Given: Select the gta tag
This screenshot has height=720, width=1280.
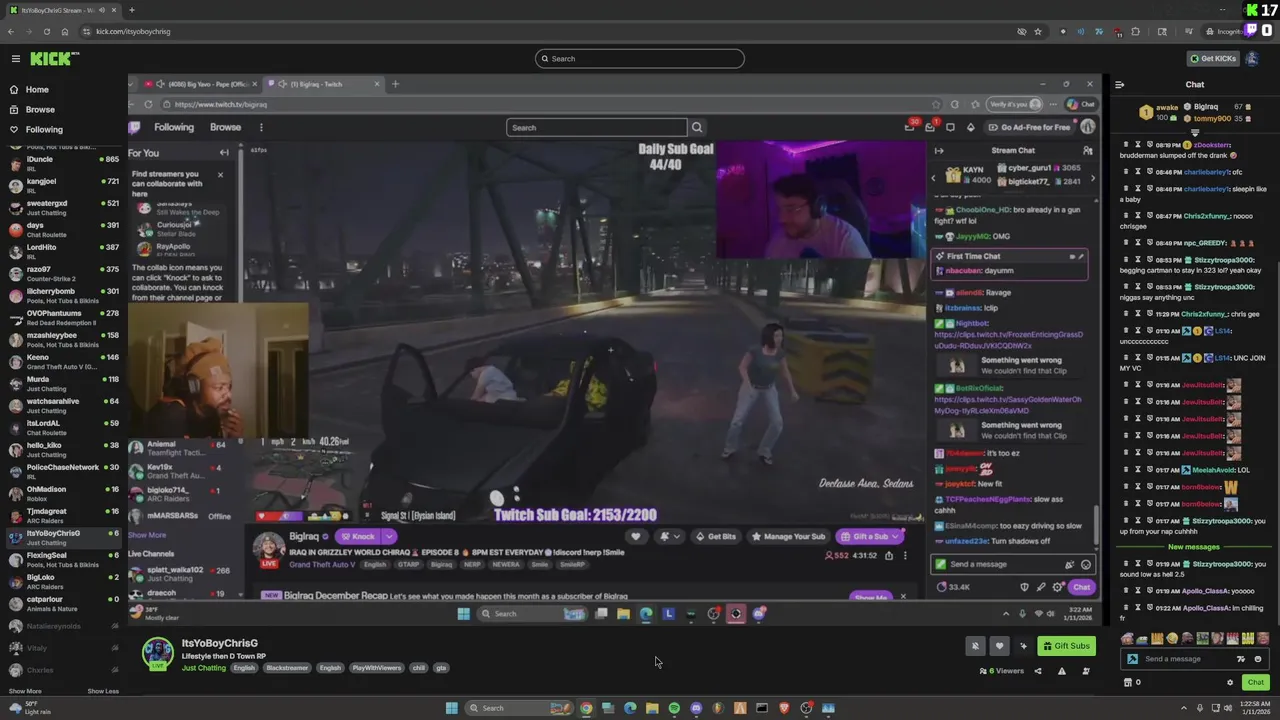Looking at the screenshot, I should coord(441,668).
